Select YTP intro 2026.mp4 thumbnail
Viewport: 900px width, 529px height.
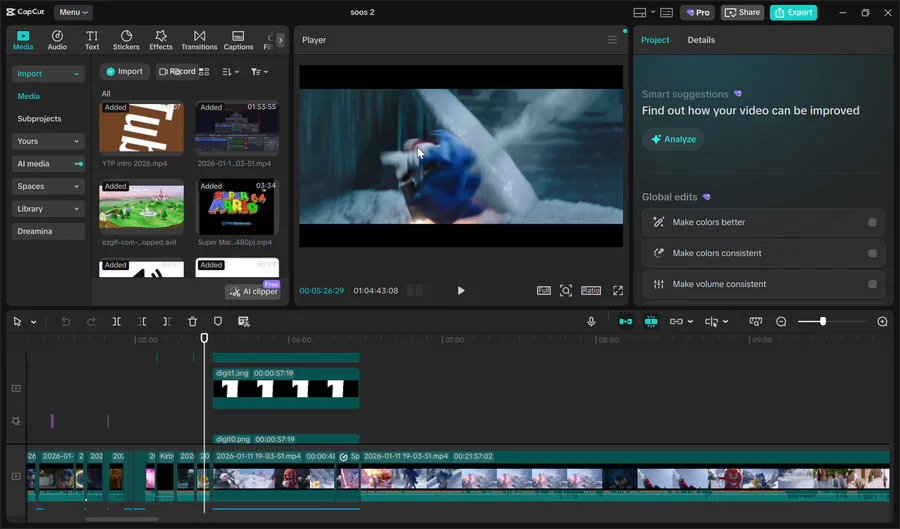141,127
